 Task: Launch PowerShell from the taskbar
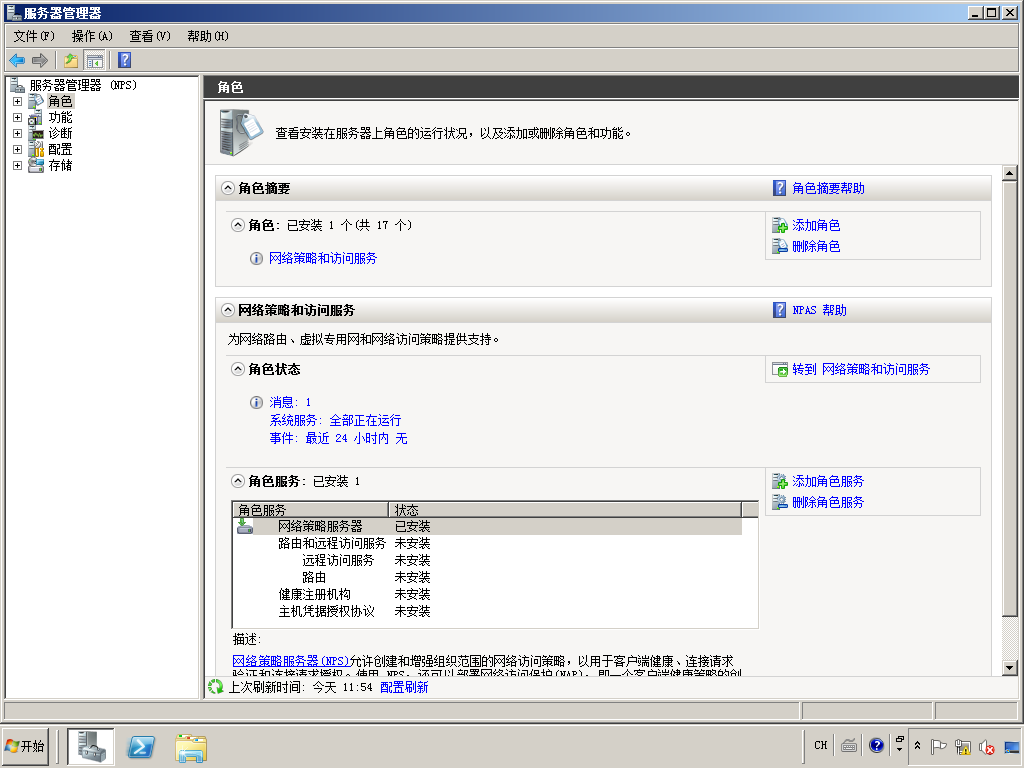140,746
